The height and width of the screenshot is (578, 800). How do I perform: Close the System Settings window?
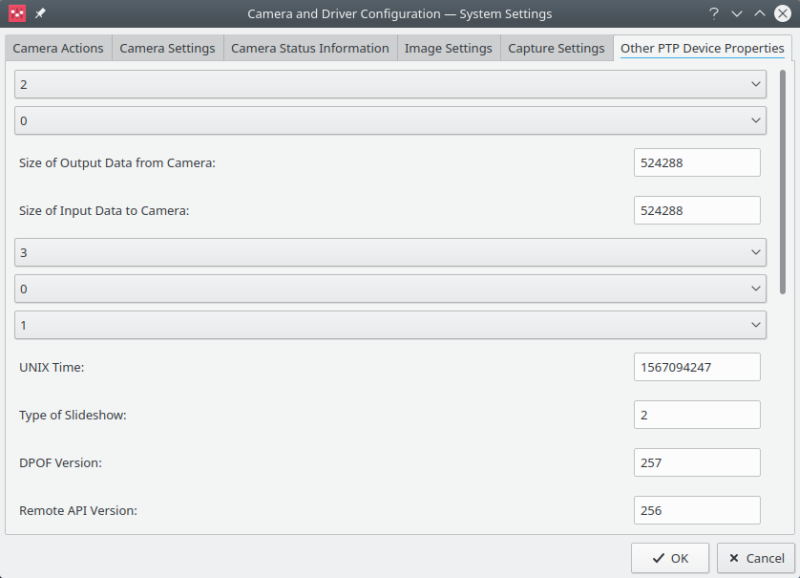pyautogui.click(x=783, y=14)
